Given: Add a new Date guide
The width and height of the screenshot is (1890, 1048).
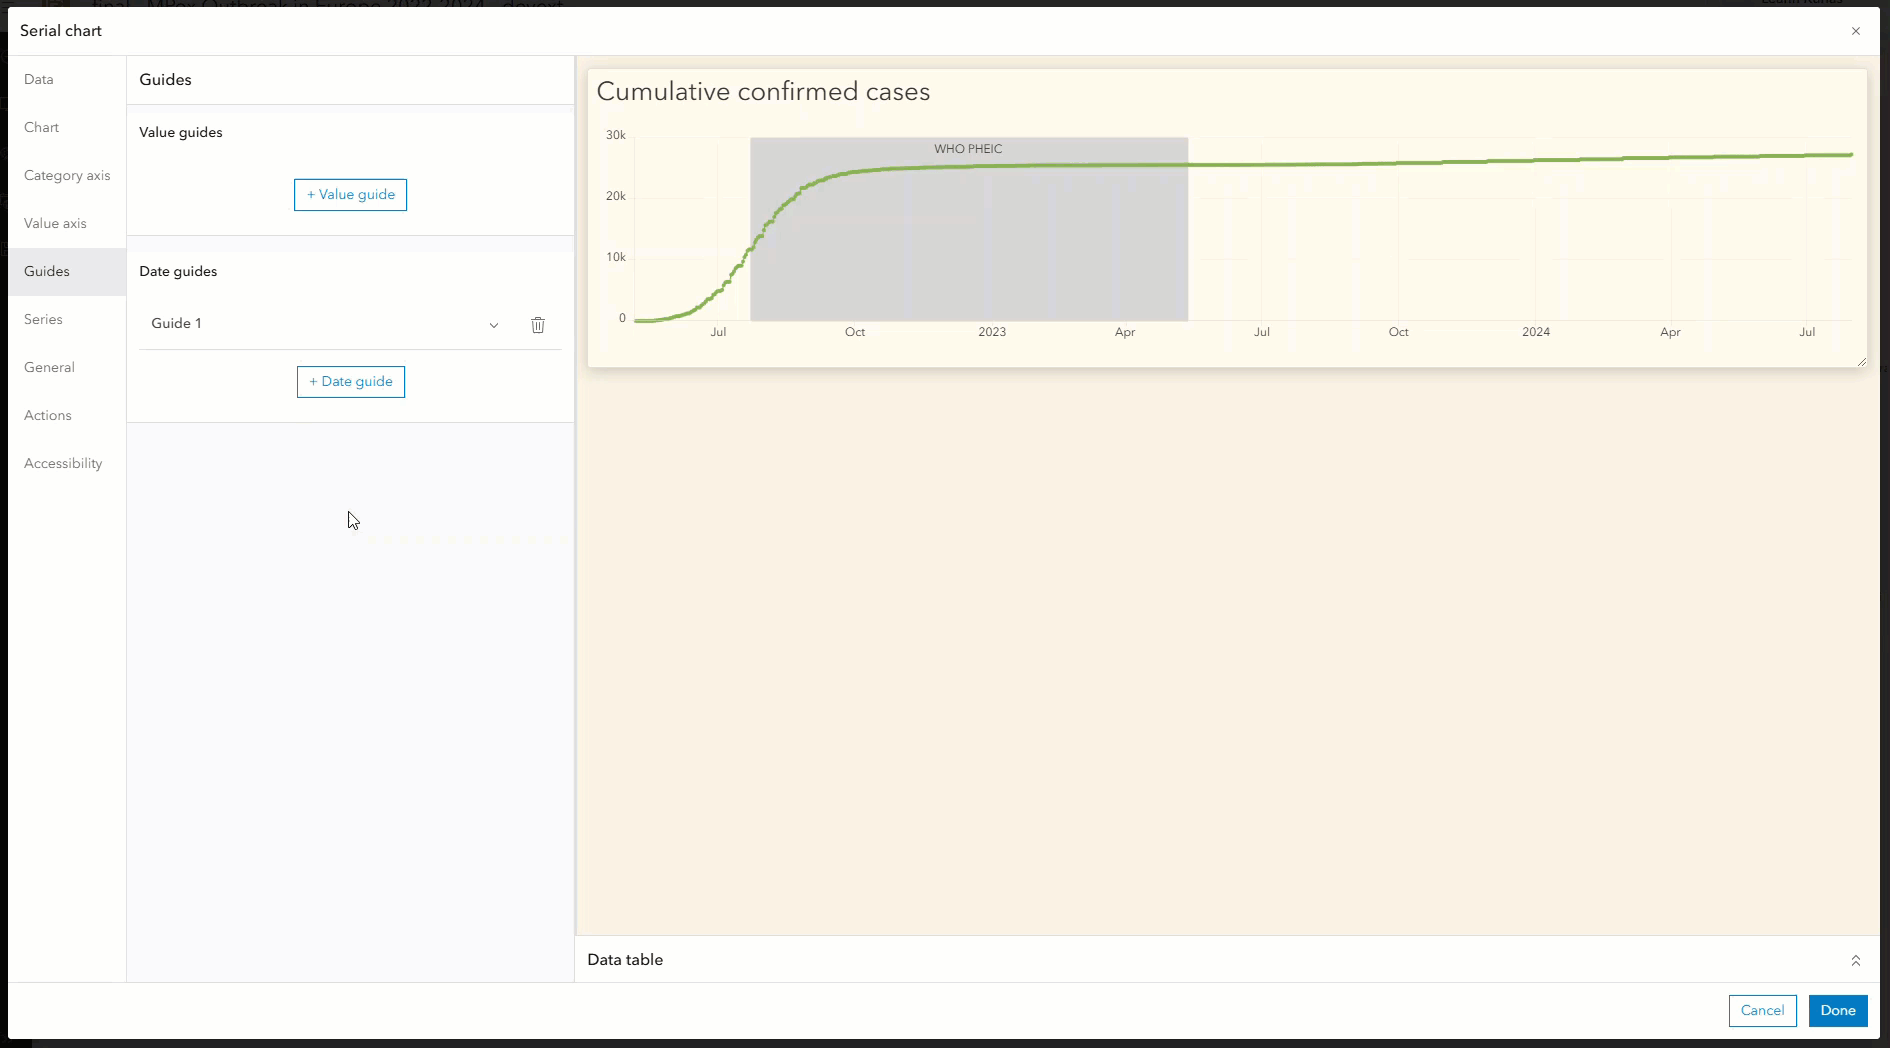Looking at the screenshot, I should [350, 381].
